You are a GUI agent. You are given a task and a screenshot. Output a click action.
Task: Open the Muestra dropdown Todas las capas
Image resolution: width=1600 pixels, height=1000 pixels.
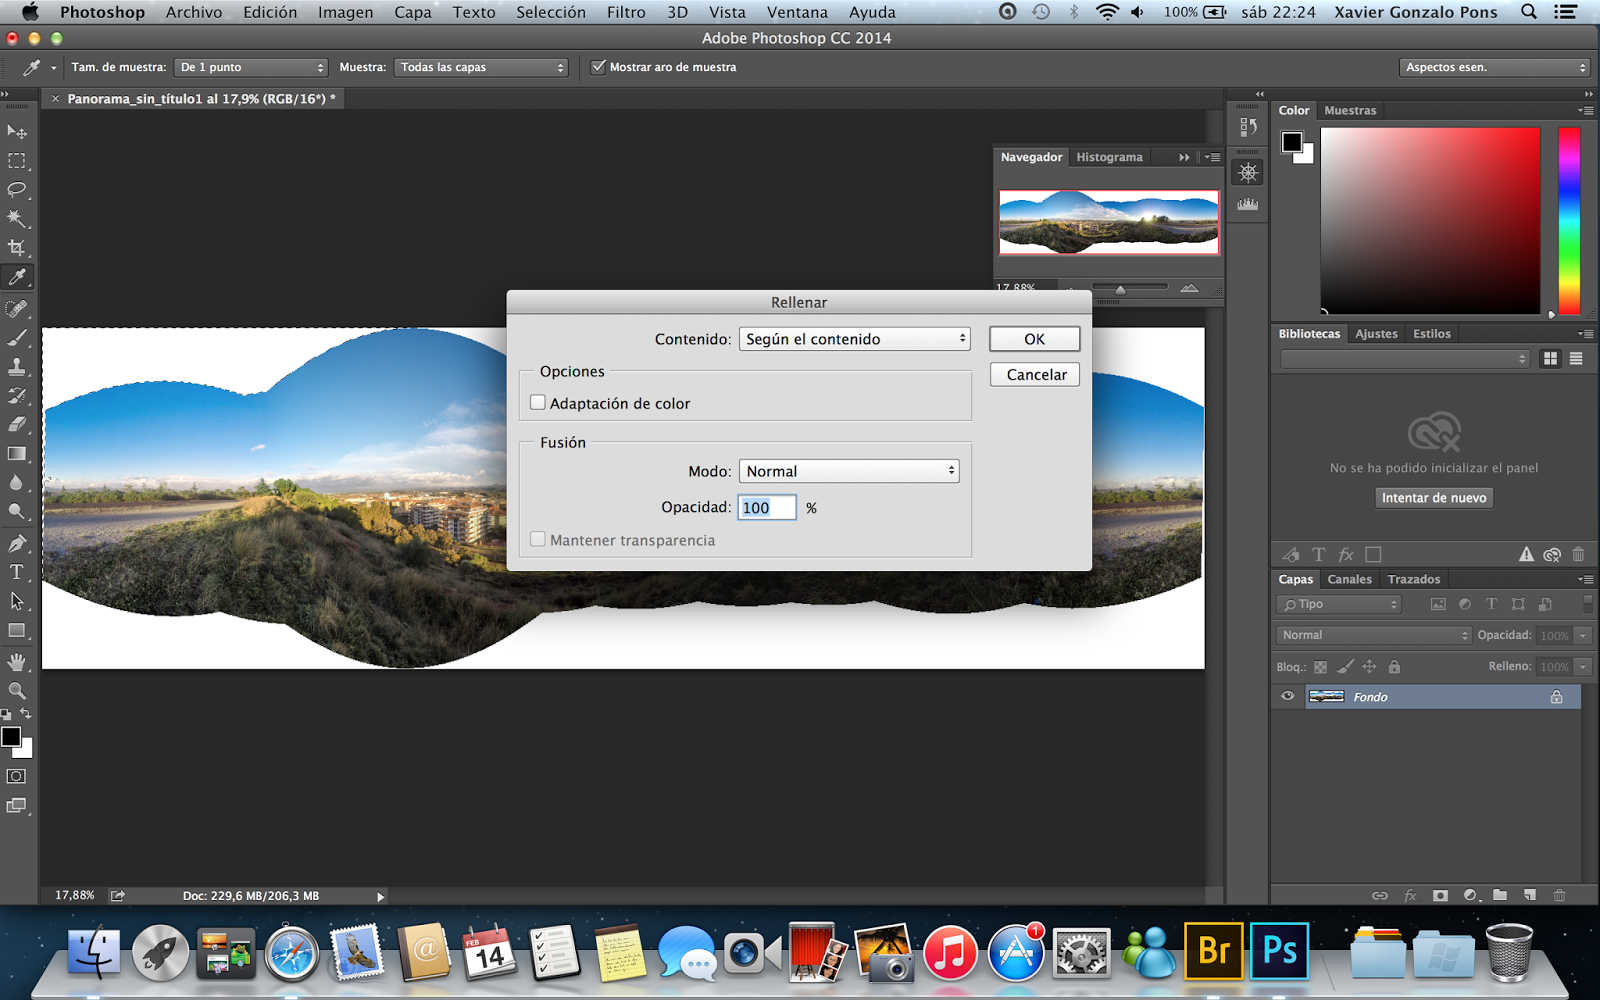(481, 67)
